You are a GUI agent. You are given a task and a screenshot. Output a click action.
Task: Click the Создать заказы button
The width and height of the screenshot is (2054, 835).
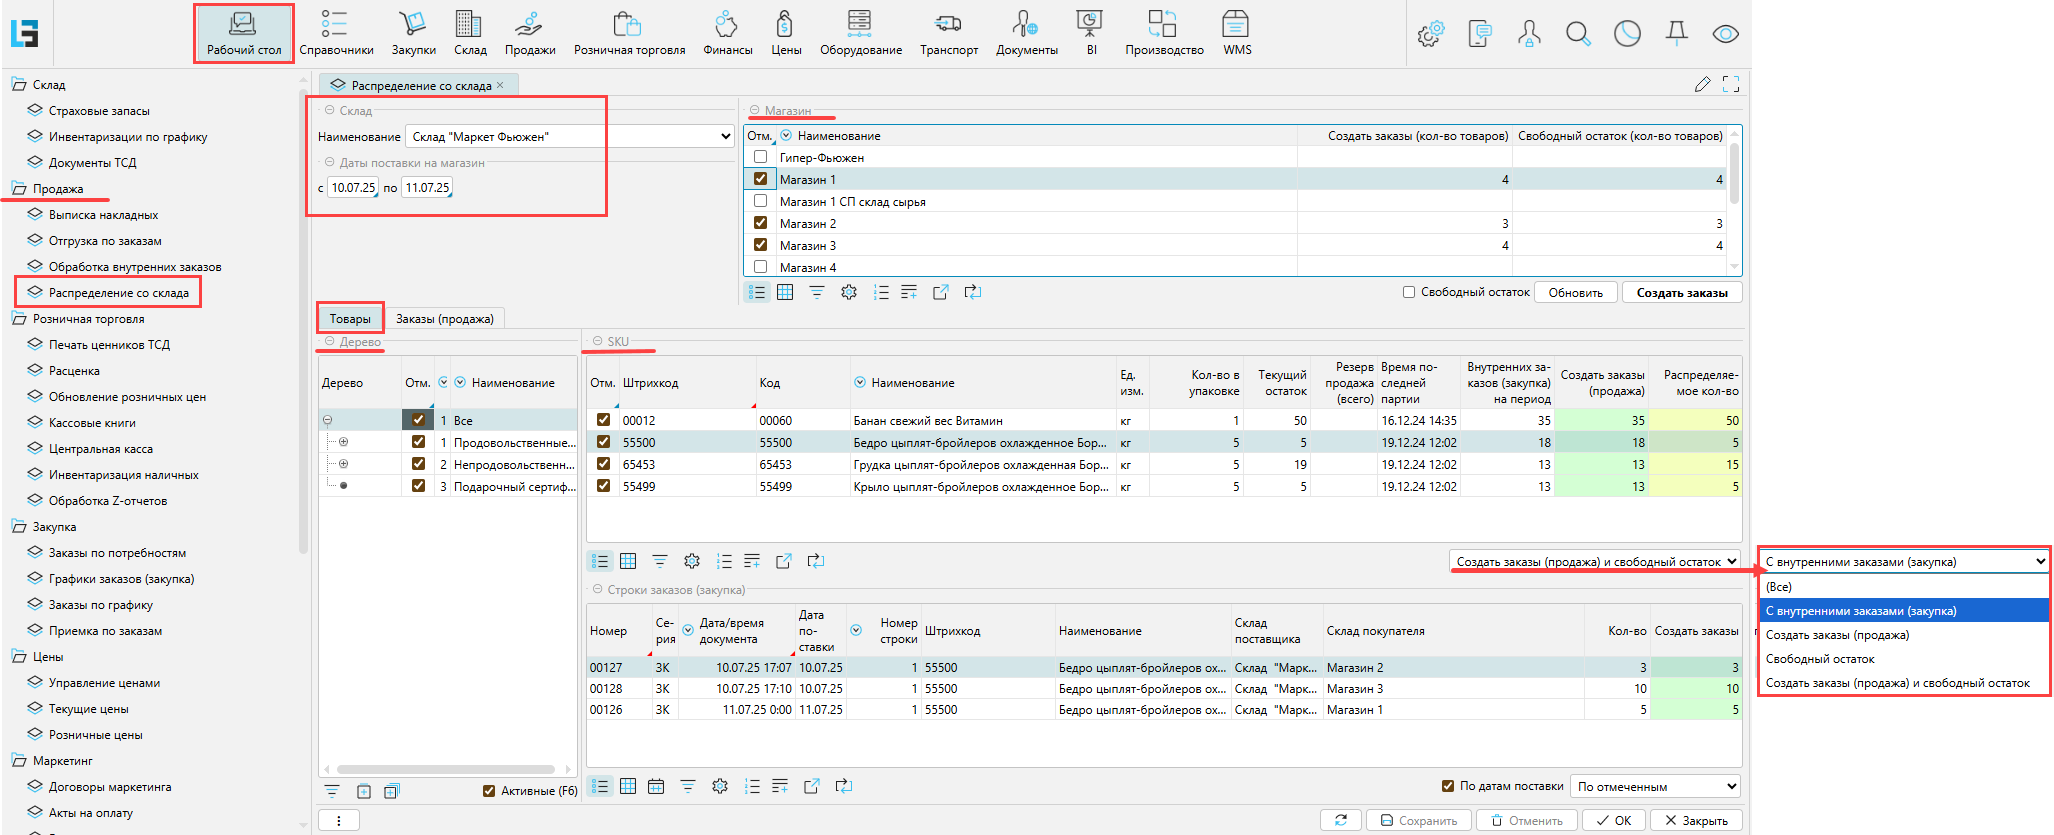[1682, 293]
